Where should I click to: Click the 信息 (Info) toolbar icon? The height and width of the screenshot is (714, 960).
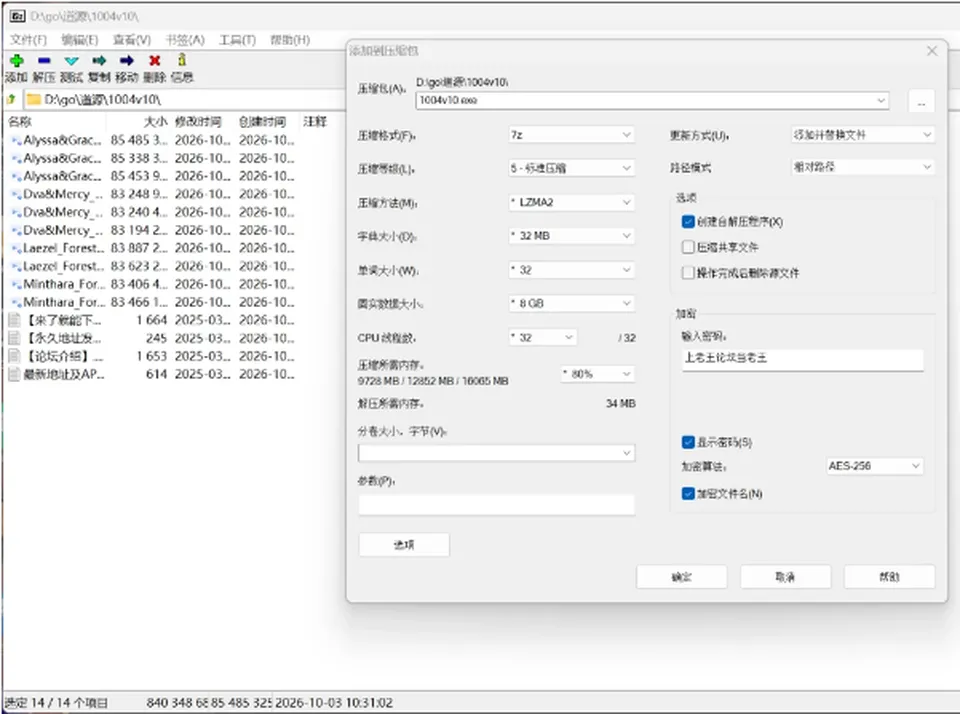coord(182,60)
